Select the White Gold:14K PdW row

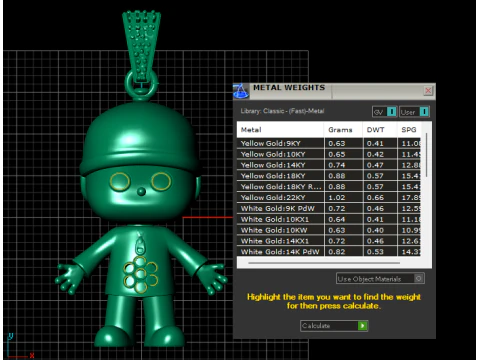[x=329, y=252]
